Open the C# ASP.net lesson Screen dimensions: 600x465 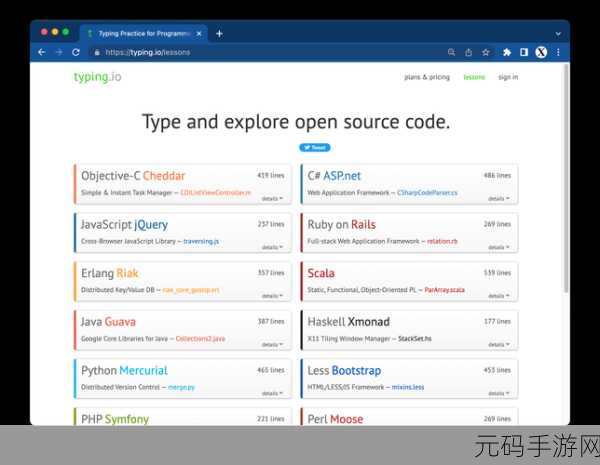tap(334, 176)
